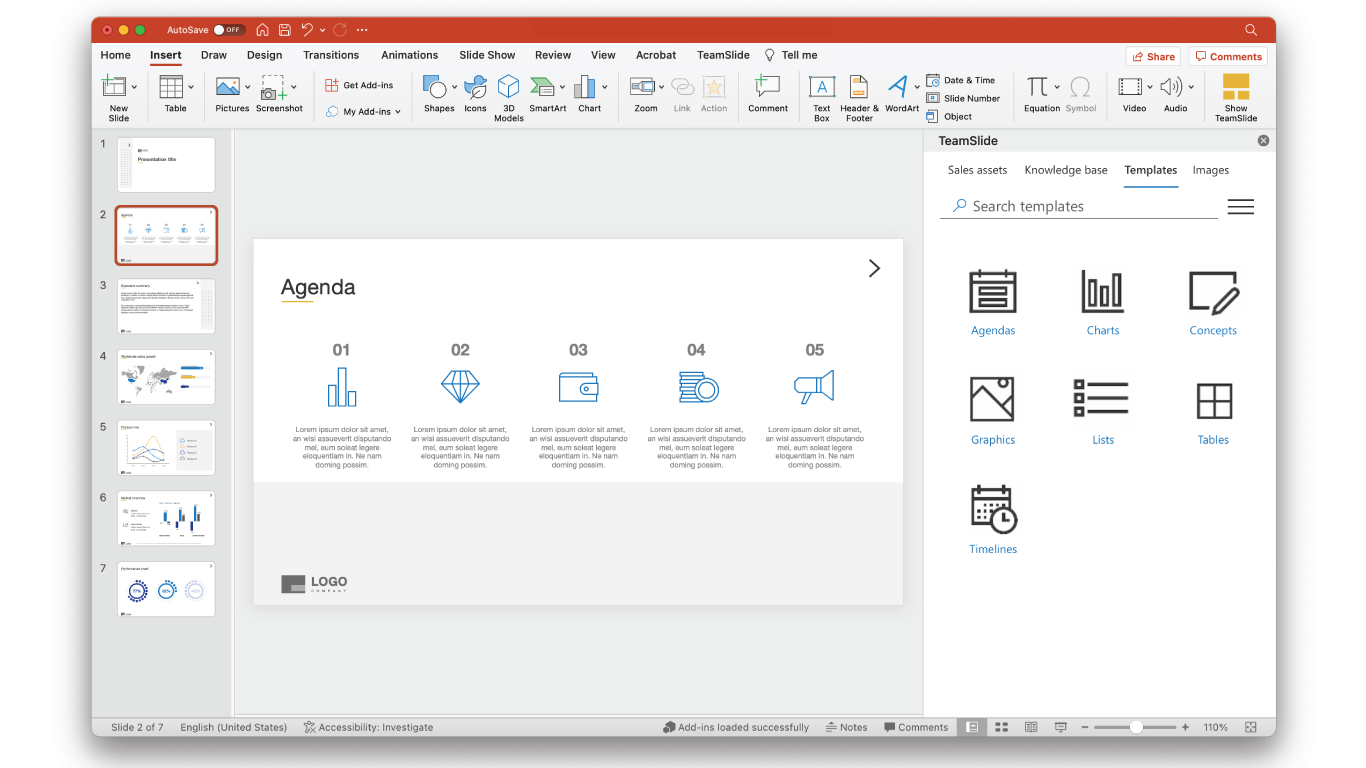This screenshot has width=1366, height=768.
Task: Click the Show TeamSlide button
Action: (1236, 97)
